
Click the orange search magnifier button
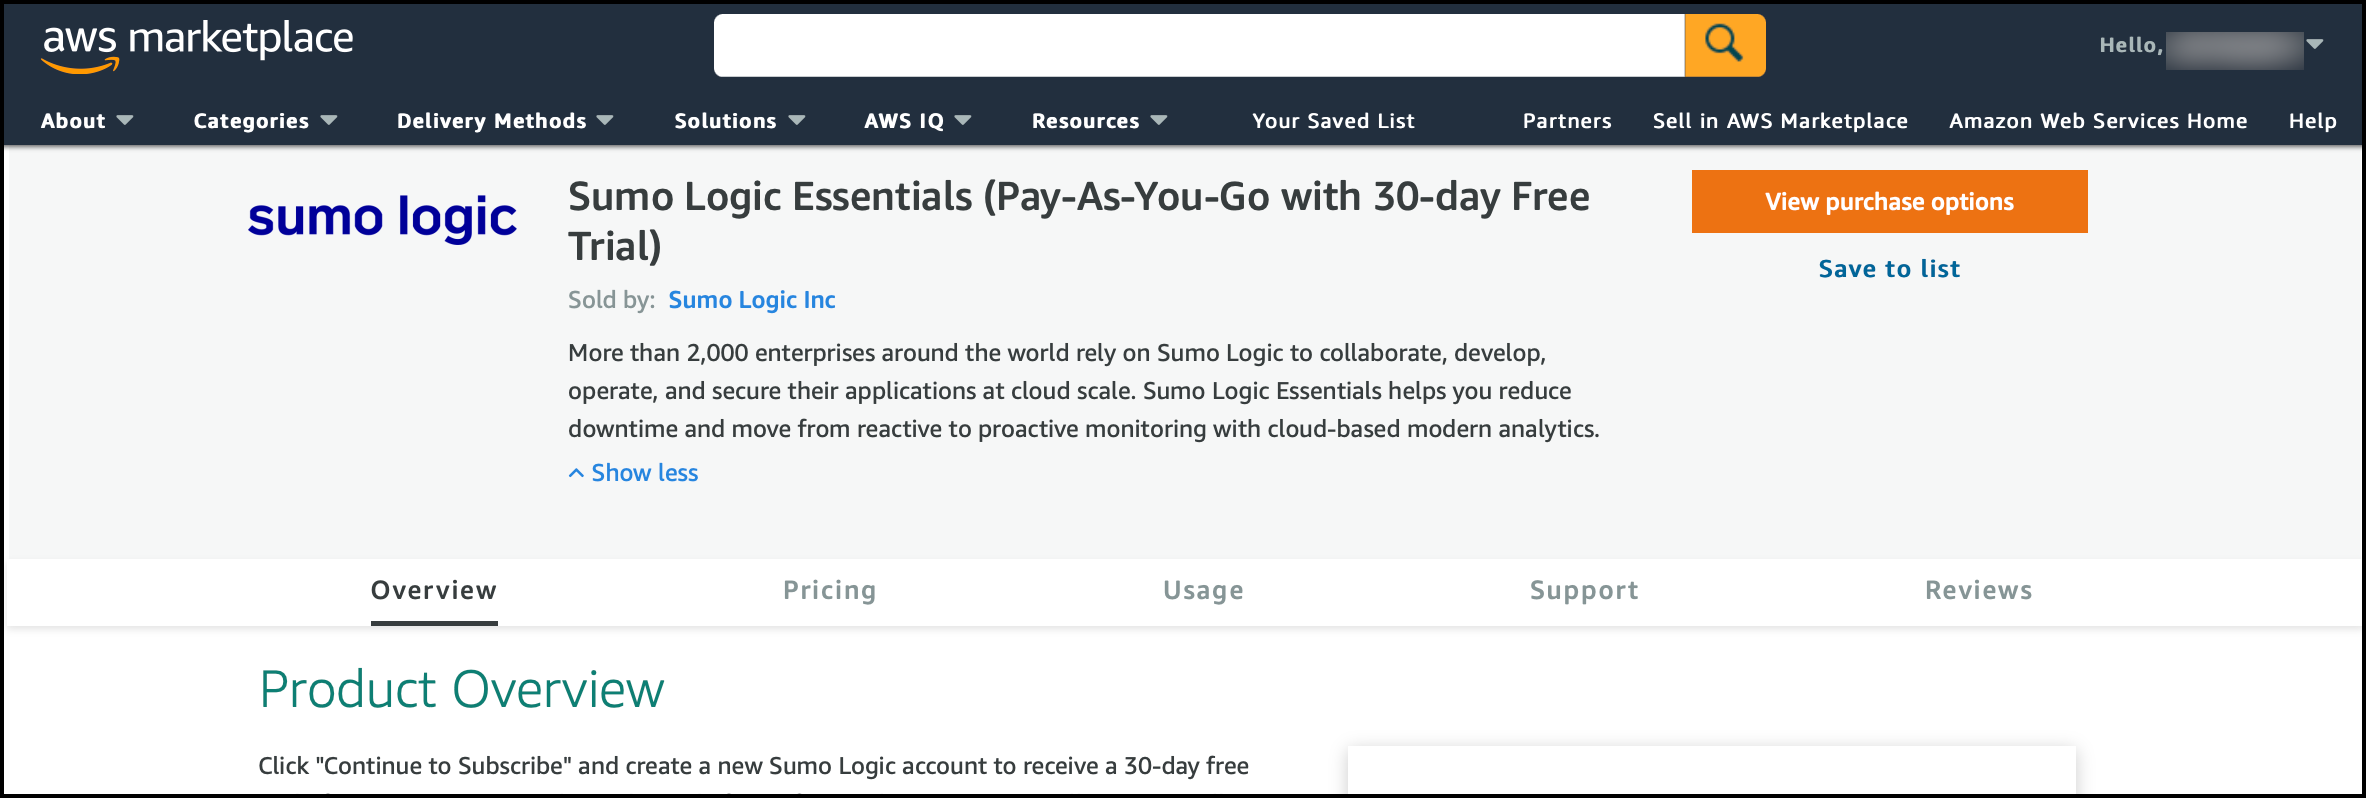[1724, 45]
